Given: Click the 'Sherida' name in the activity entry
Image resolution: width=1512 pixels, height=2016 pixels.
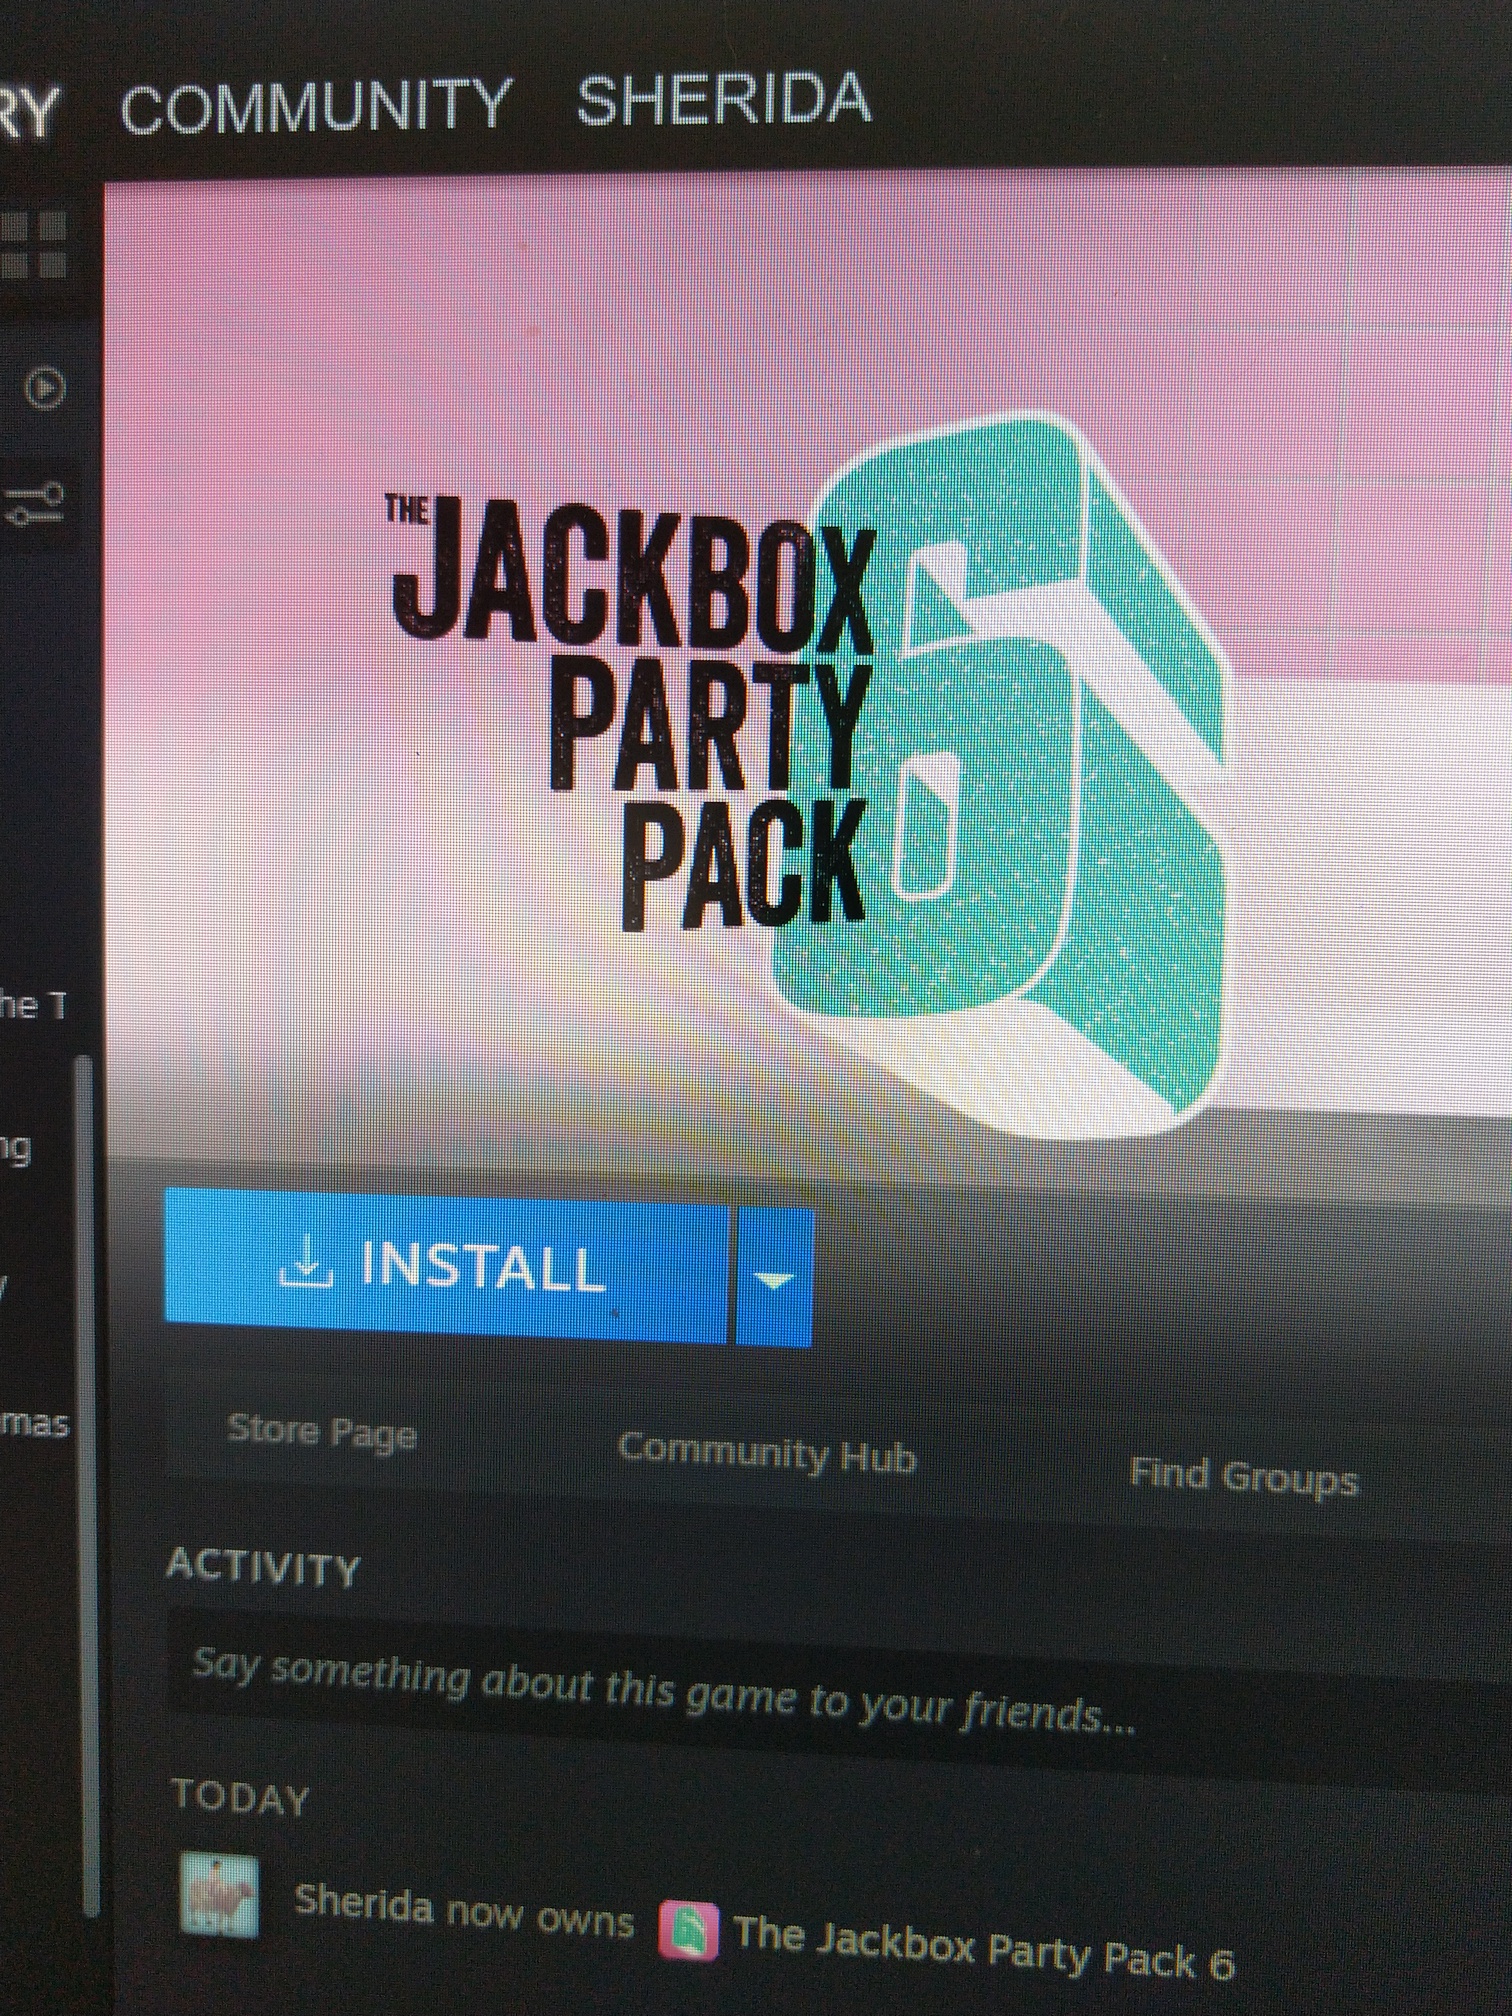Looking at the screenshot, I should (364, 1901).
